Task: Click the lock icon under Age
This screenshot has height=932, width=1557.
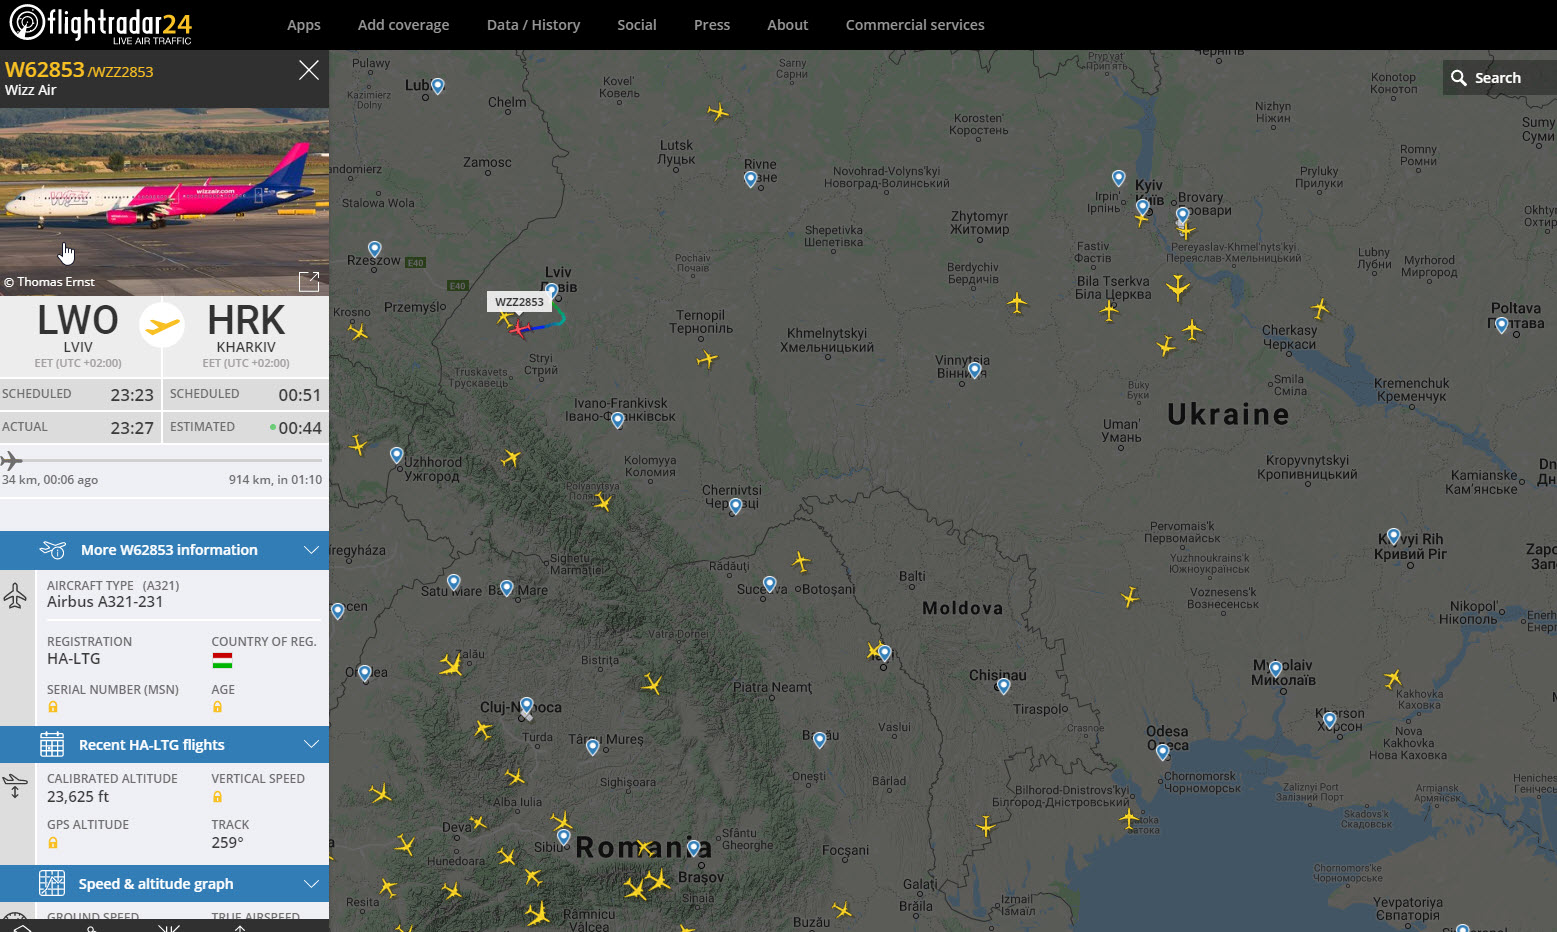Action: pyautogui.click(x=217, y=707)
